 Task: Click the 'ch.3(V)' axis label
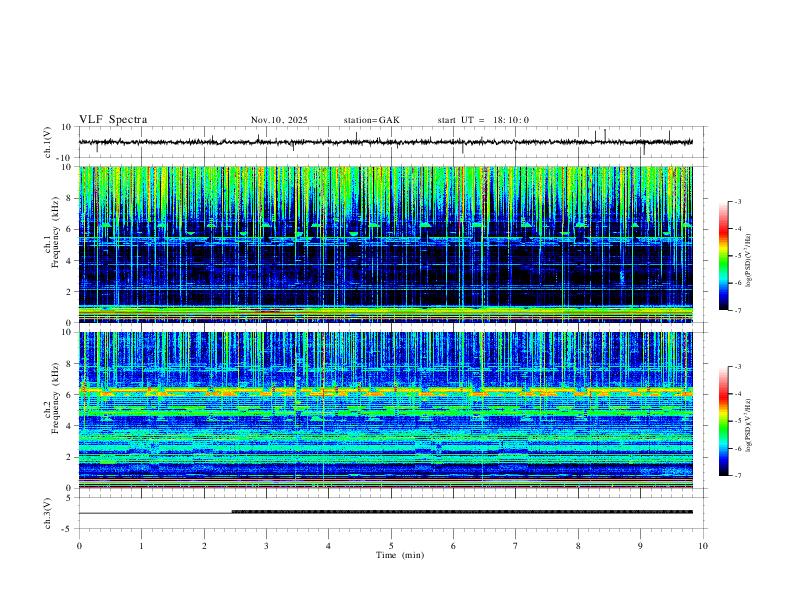click(x=48, y=514)
